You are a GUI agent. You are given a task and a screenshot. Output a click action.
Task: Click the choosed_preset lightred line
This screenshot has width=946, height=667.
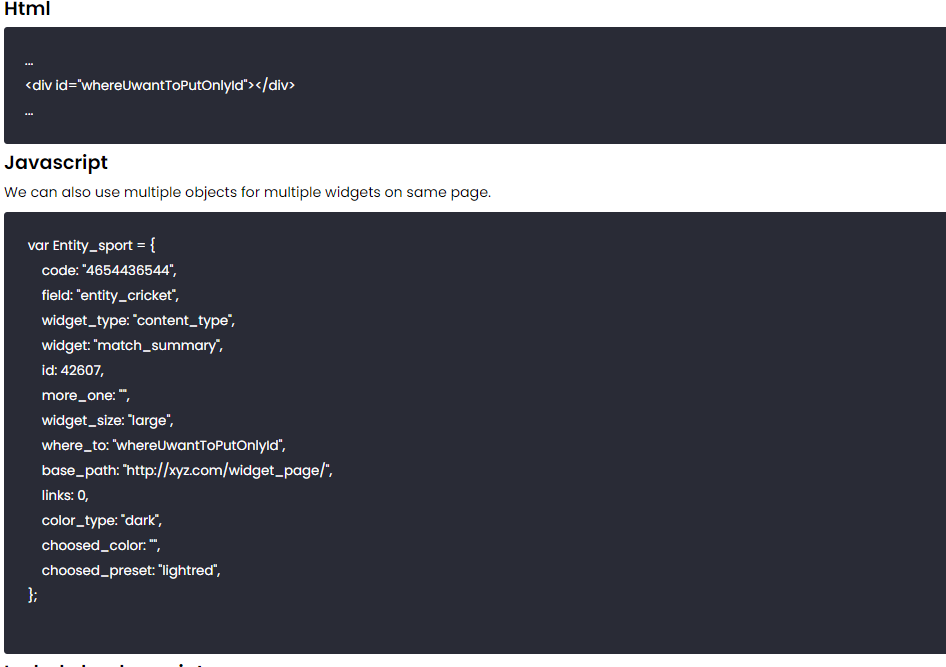click(x=131, y=571)
